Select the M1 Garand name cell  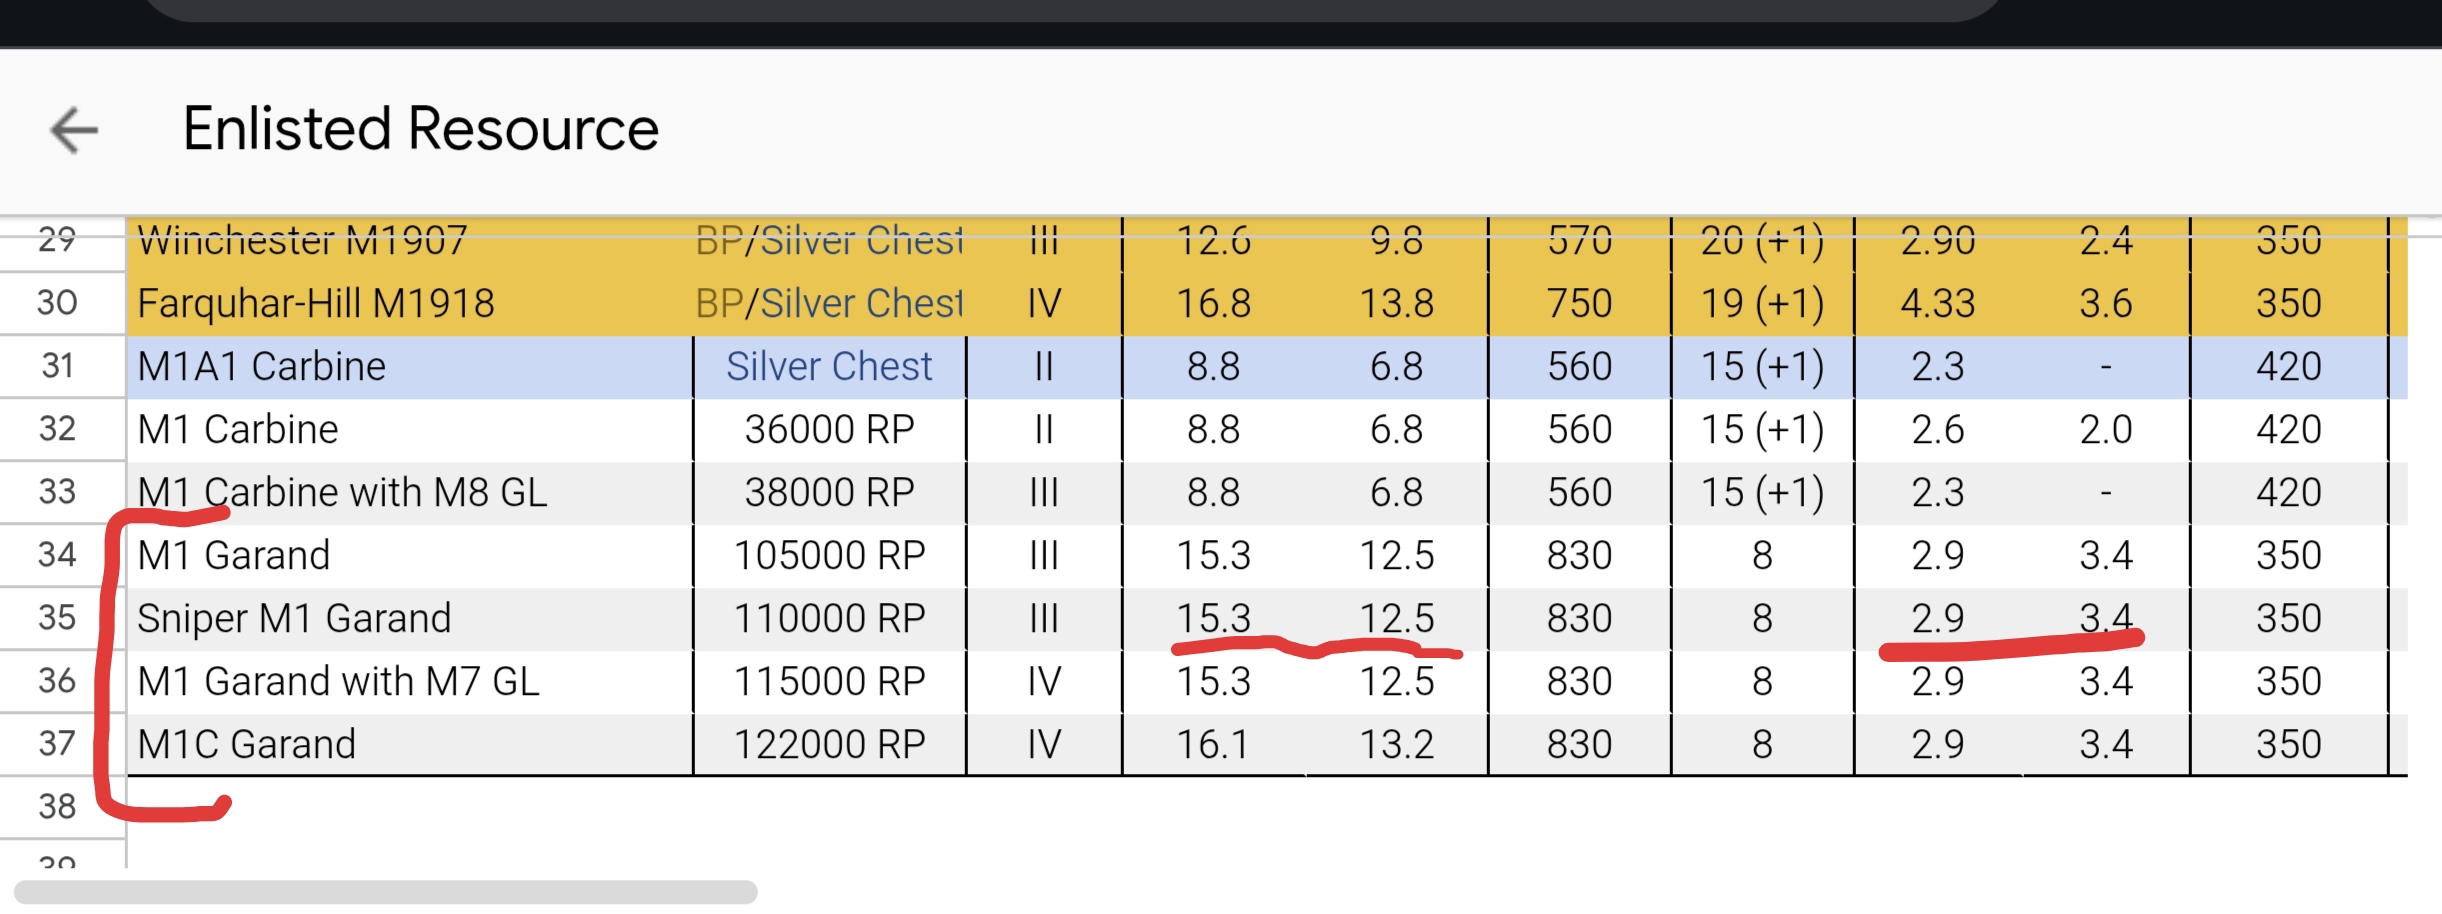[x=234, y=555]
